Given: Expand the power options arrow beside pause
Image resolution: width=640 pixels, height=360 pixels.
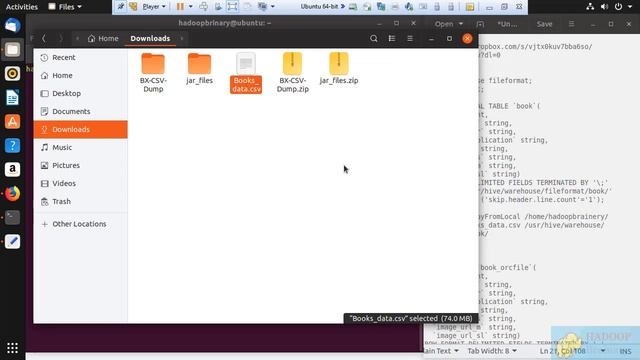Looking at the screenshot, I should click(191, 7).
